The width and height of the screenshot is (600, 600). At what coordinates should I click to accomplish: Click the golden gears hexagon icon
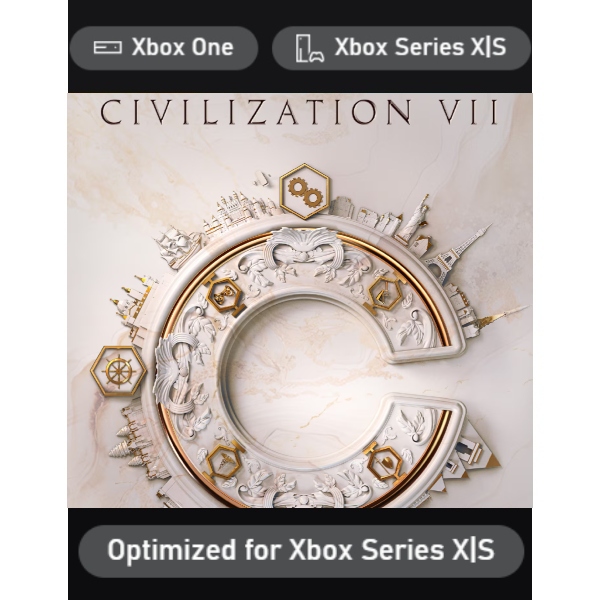coord(305,191)
